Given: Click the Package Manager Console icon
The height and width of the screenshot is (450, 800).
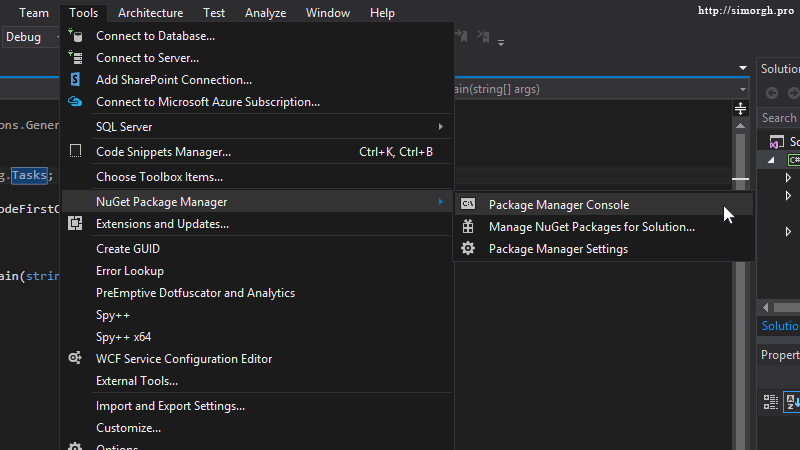Looking at the screenshot, I should pyautogui.click(x=468, y=204).
